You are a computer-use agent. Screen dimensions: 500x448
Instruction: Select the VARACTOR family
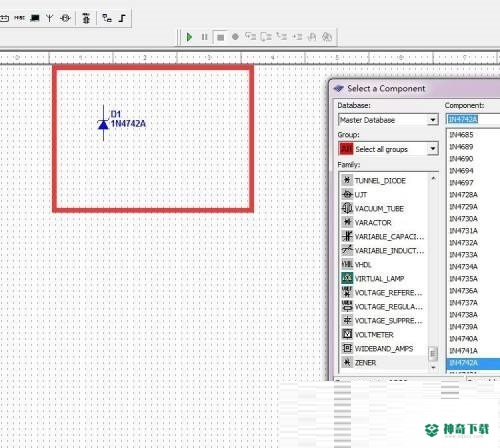click(x=373, y=223)
